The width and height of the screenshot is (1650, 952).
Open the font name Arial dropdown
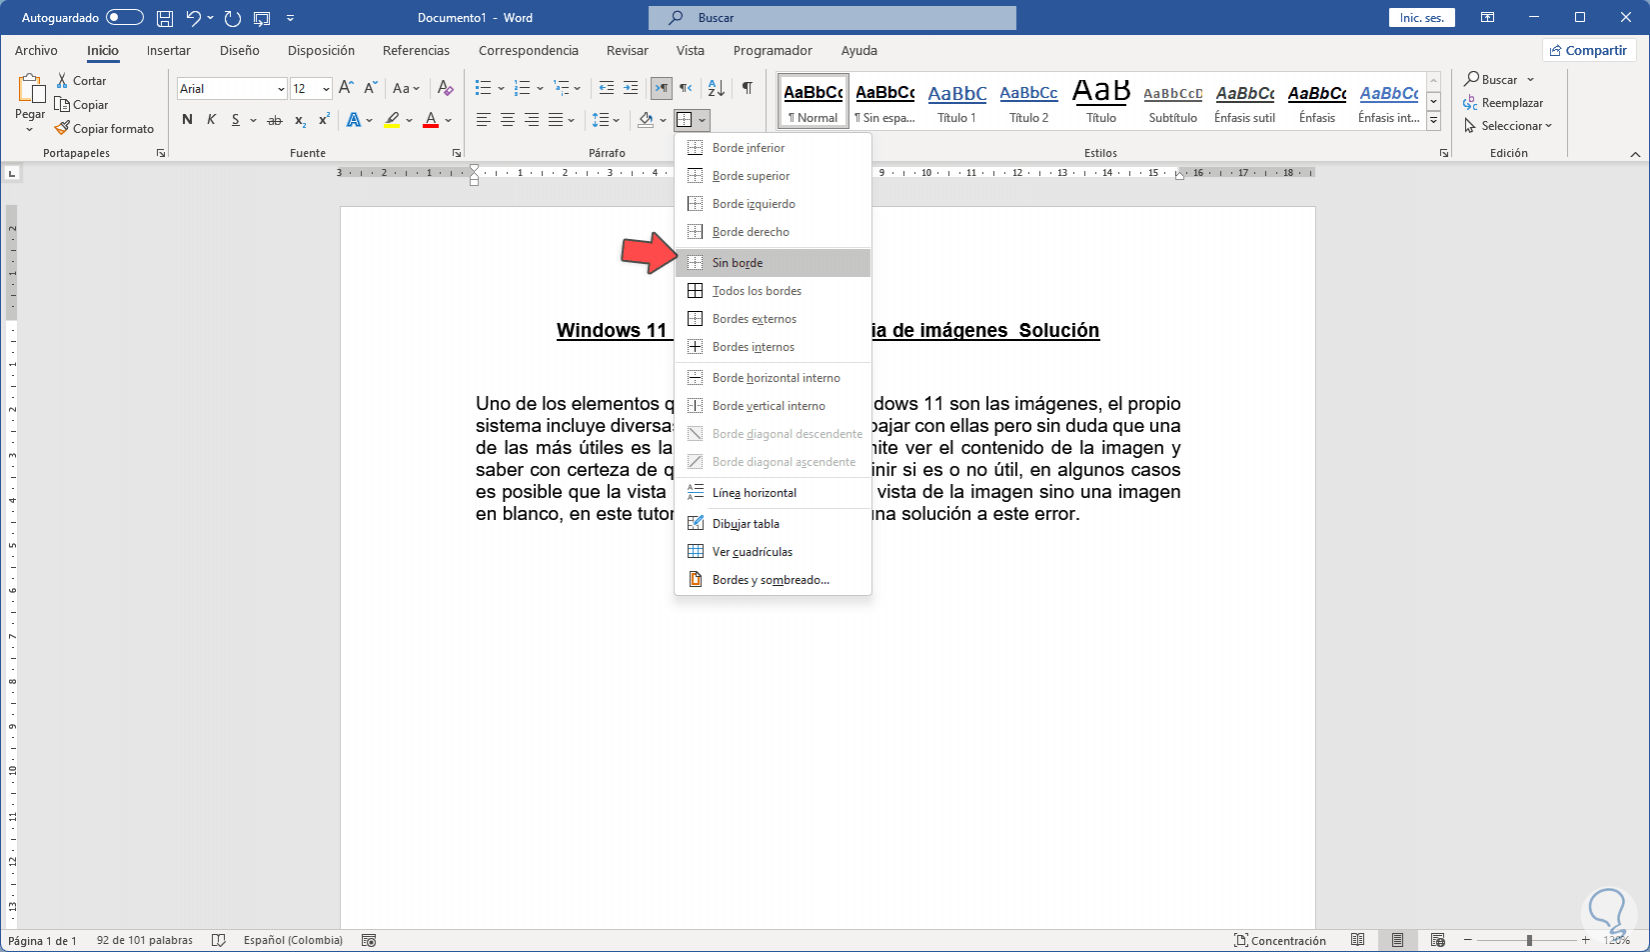tap(281, 89)
